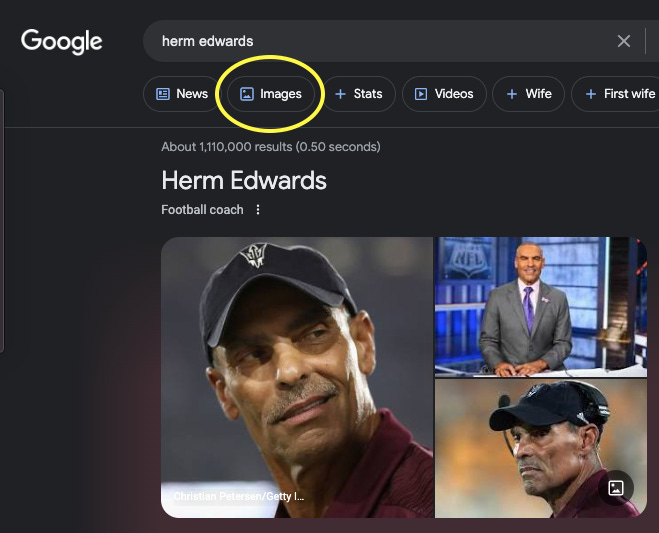Click the Christian Petersen/Getty credit caption
This screenshot has height=533, width=659.
[x=239, y=496]
